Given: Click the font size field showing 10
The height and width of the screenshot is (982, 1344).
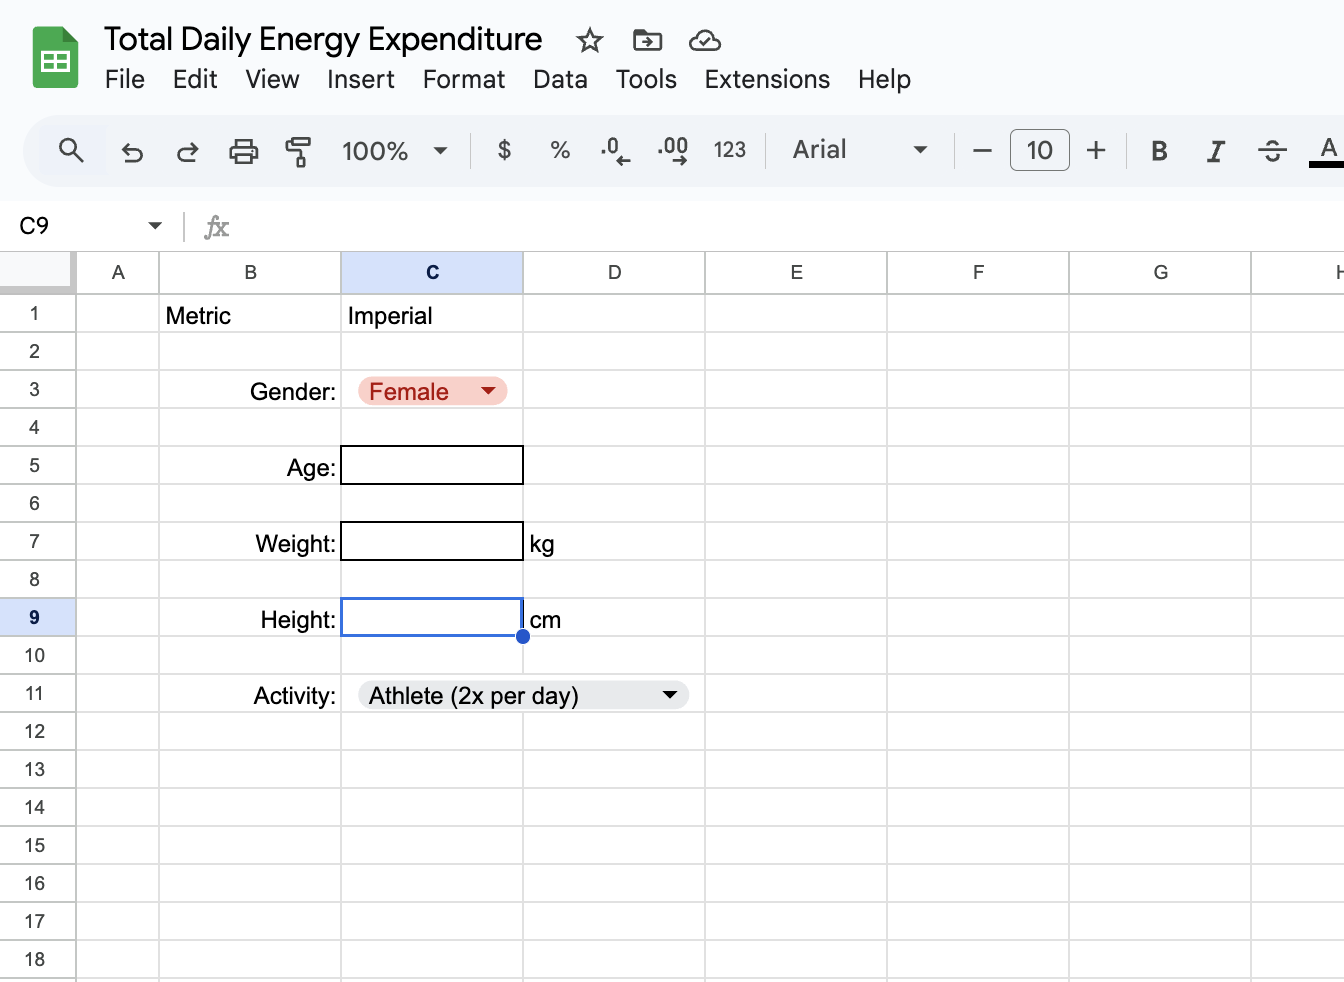Looking at the screenshot, I should click(x=1040, y=150).
